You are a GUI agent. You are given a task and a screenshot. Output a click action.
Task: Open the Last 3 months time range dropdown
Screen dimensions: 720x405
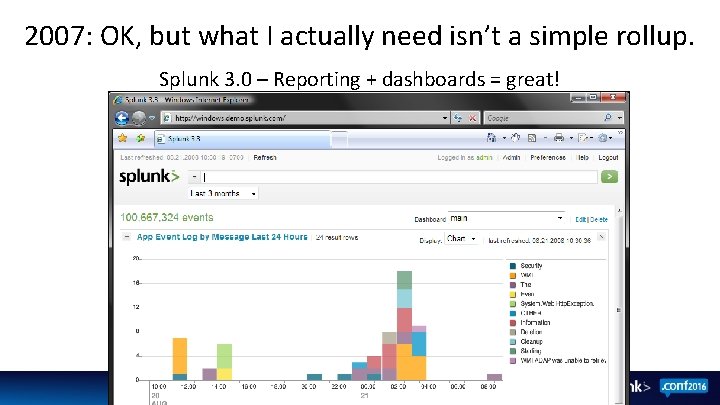tap(223, 193)
